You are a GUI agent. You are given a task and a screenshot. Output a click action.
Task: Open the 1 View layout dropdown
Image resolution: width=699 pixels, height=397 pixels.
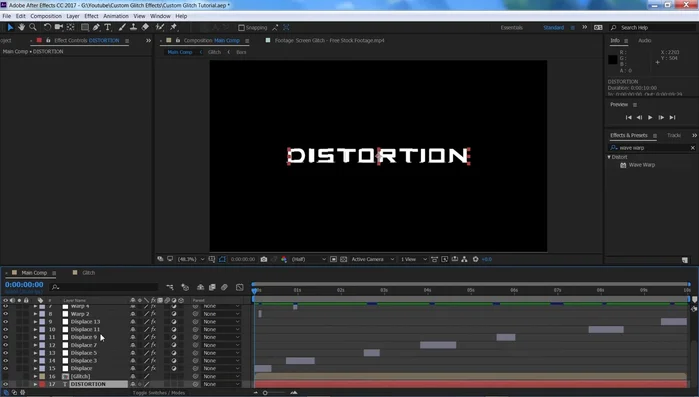[x=413, y=259]
